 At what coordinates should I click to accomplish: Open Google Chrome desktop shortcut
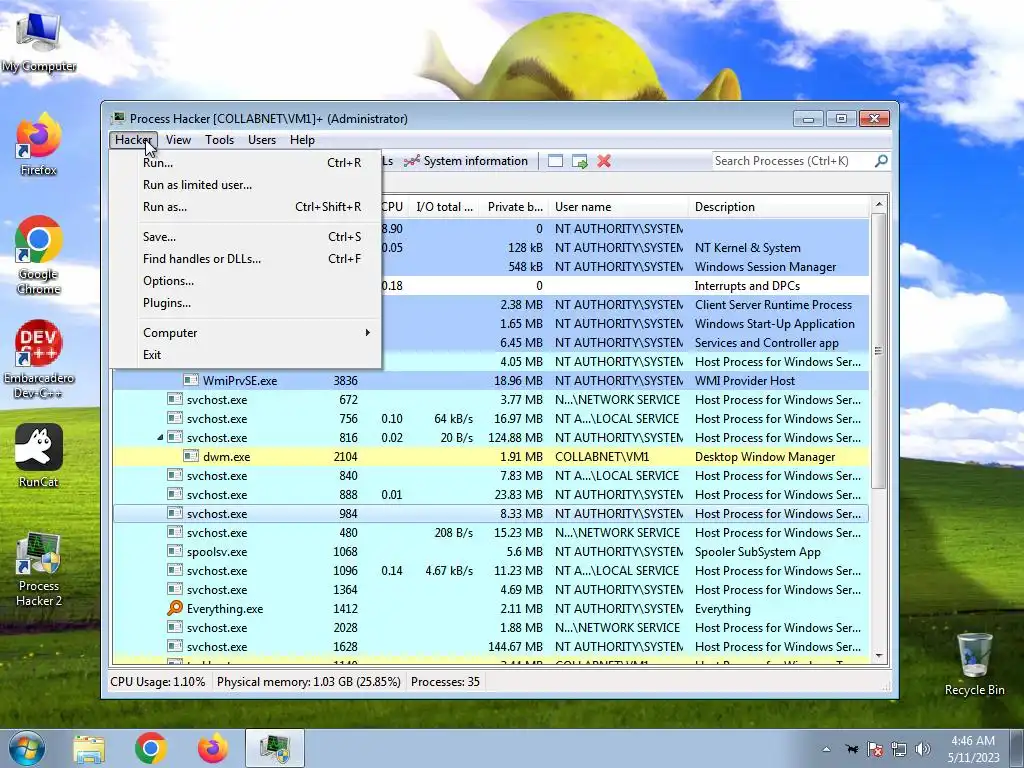click(x=39, y=255)
